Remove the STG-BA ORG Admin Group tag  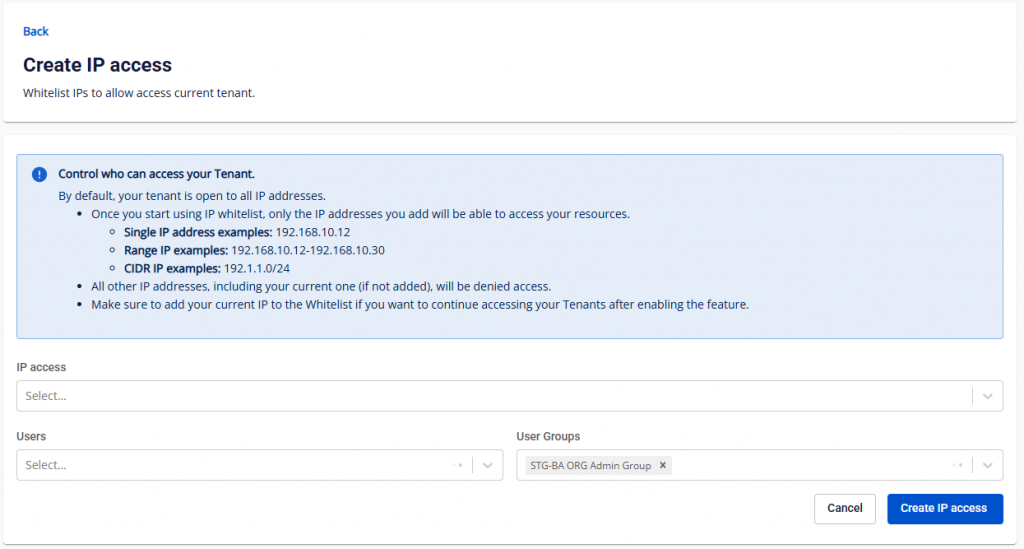[662, 465]
